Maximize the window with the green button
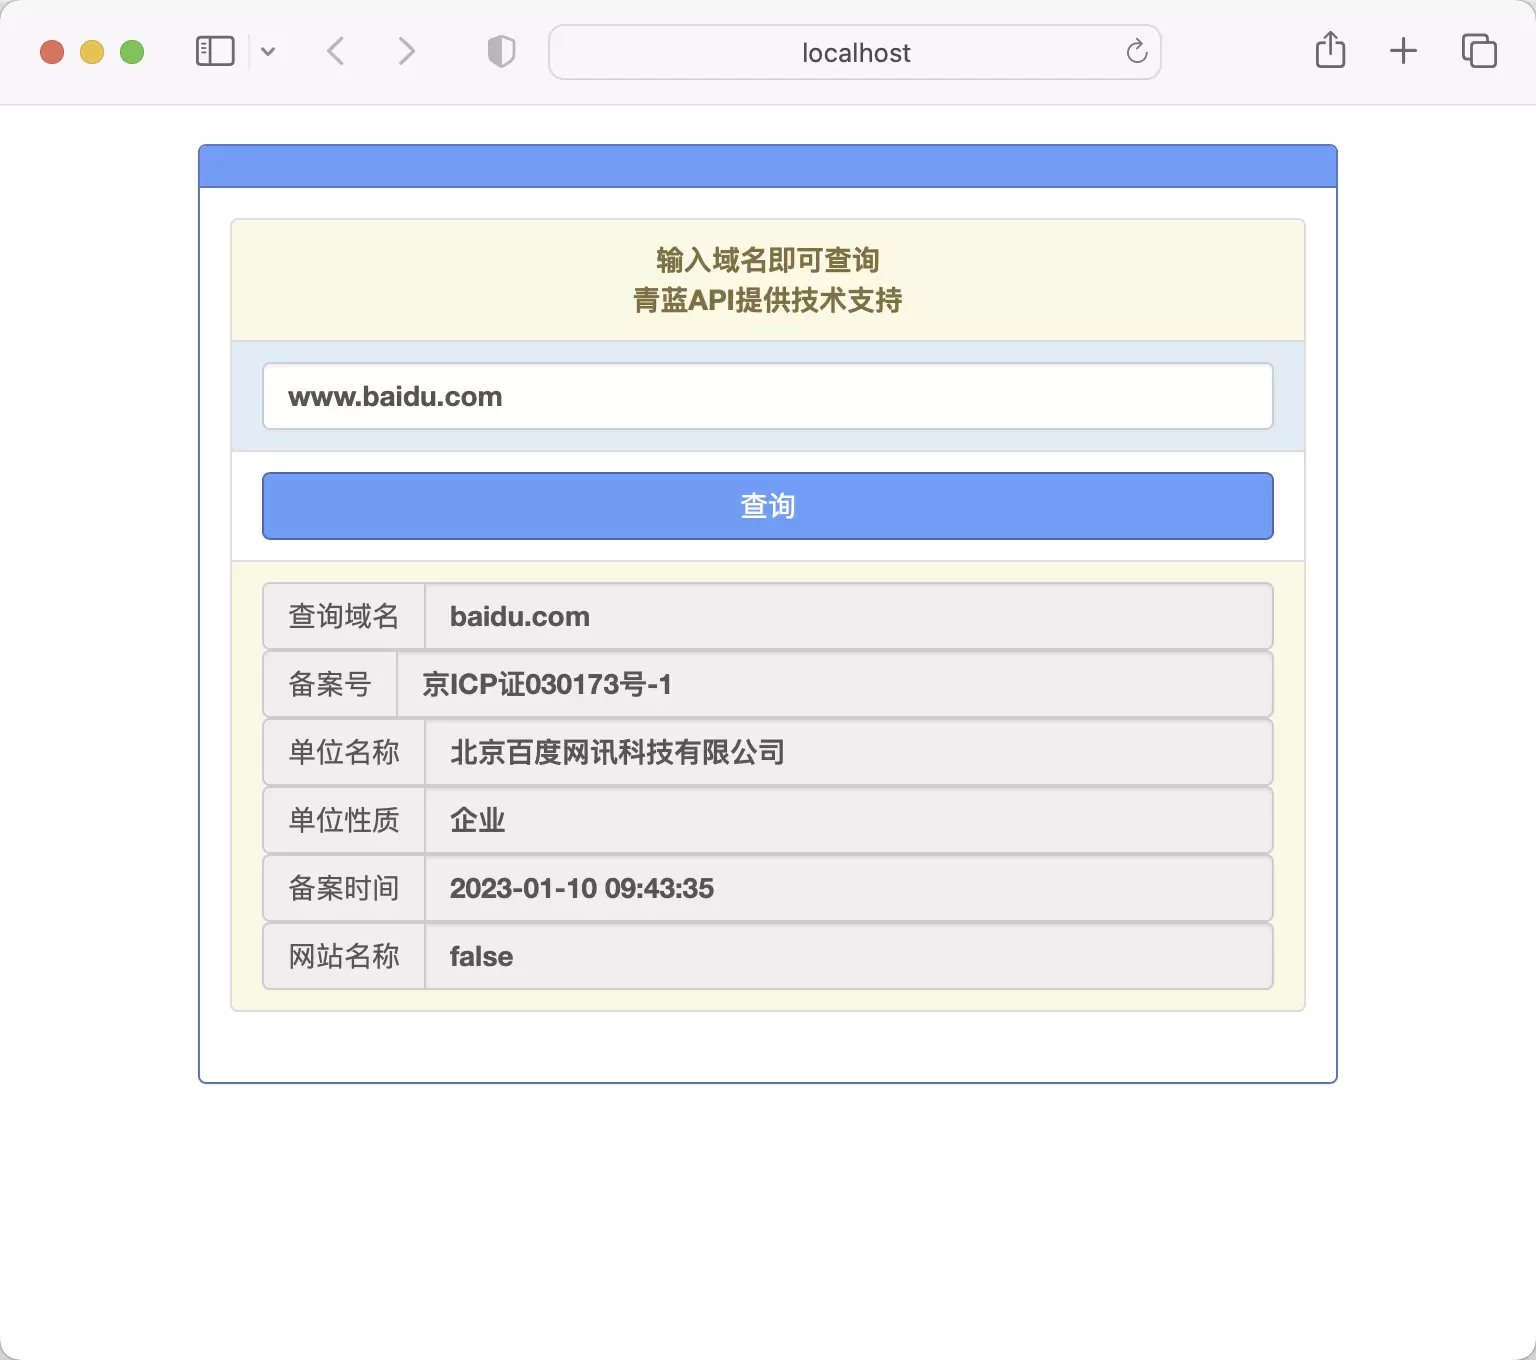Image resolution: width=1536 pixels, height=1360 pixels. [x=132, y=52]
